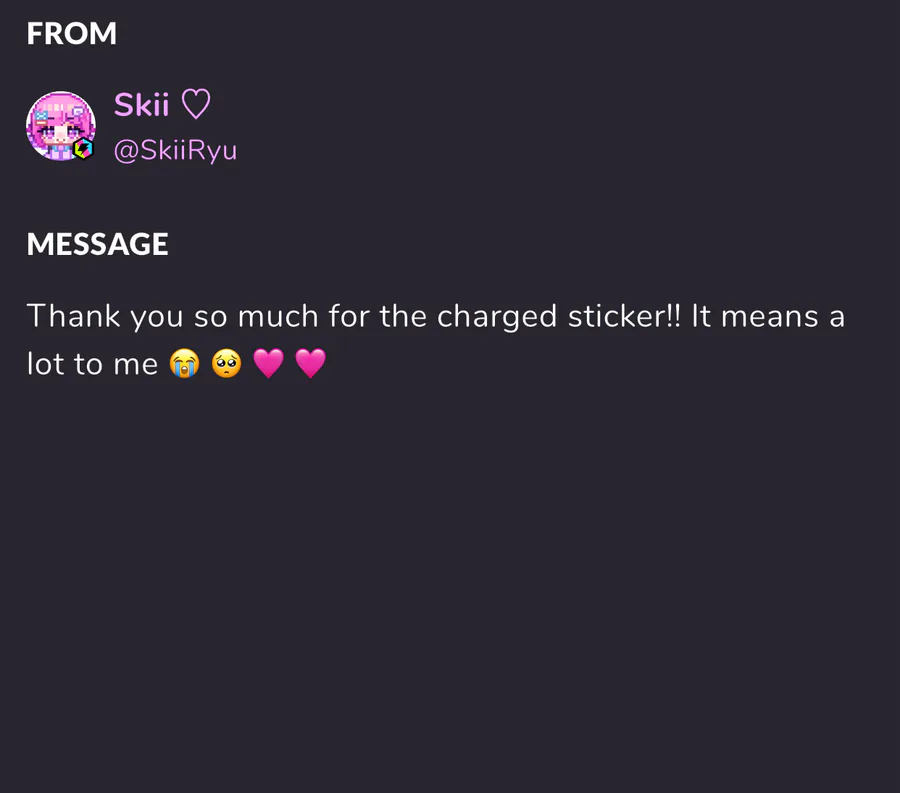Click the word "sticker!!" in the message
The width and height of the screenshot is (900, 793).
click(x=624, y=316)
